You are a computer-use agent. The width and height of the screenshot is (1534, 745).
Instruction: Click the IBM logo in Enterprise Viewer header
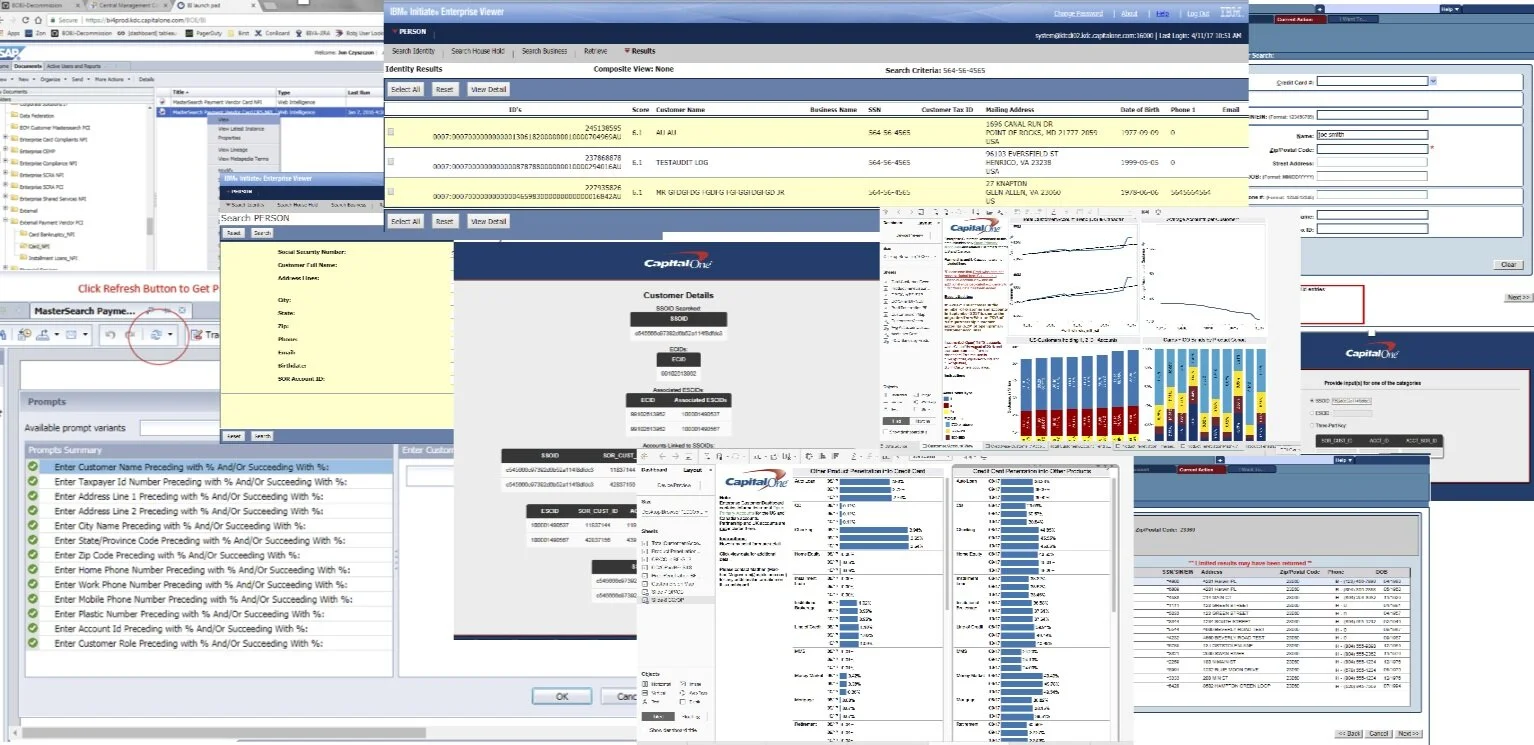(1231, 12)
